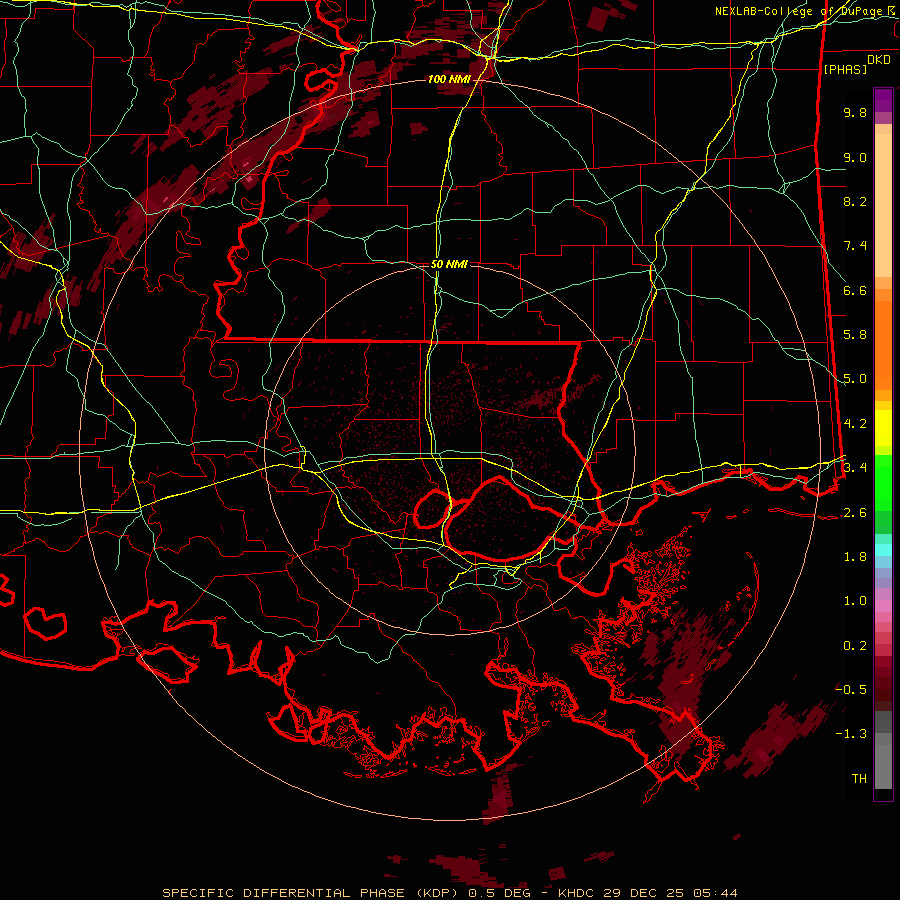Click the 1.8 value on the legend
The width and height of the screenshot is (900, 900).
[855, 557]
